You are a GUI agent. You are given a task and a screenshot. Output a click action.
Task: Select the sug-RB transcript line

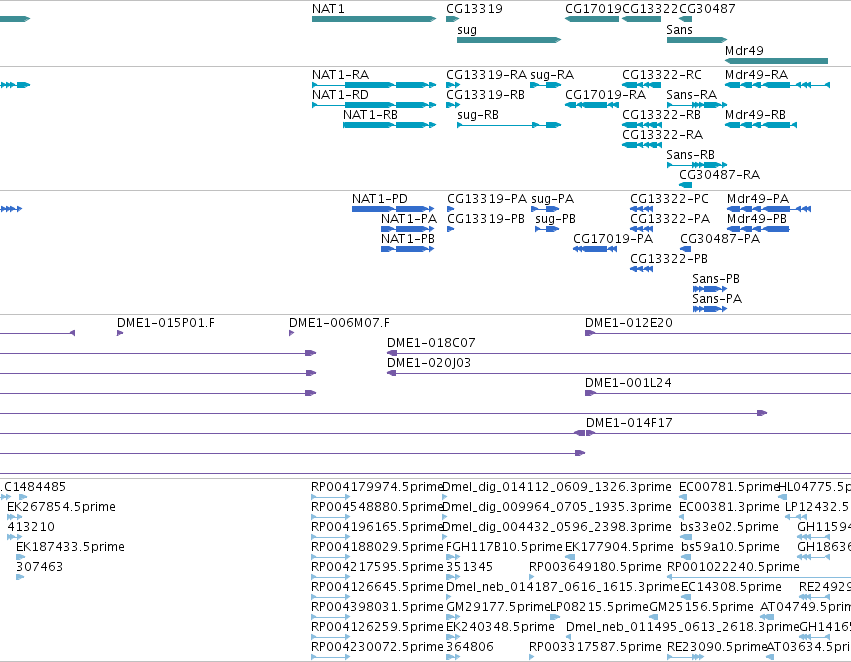509,125
